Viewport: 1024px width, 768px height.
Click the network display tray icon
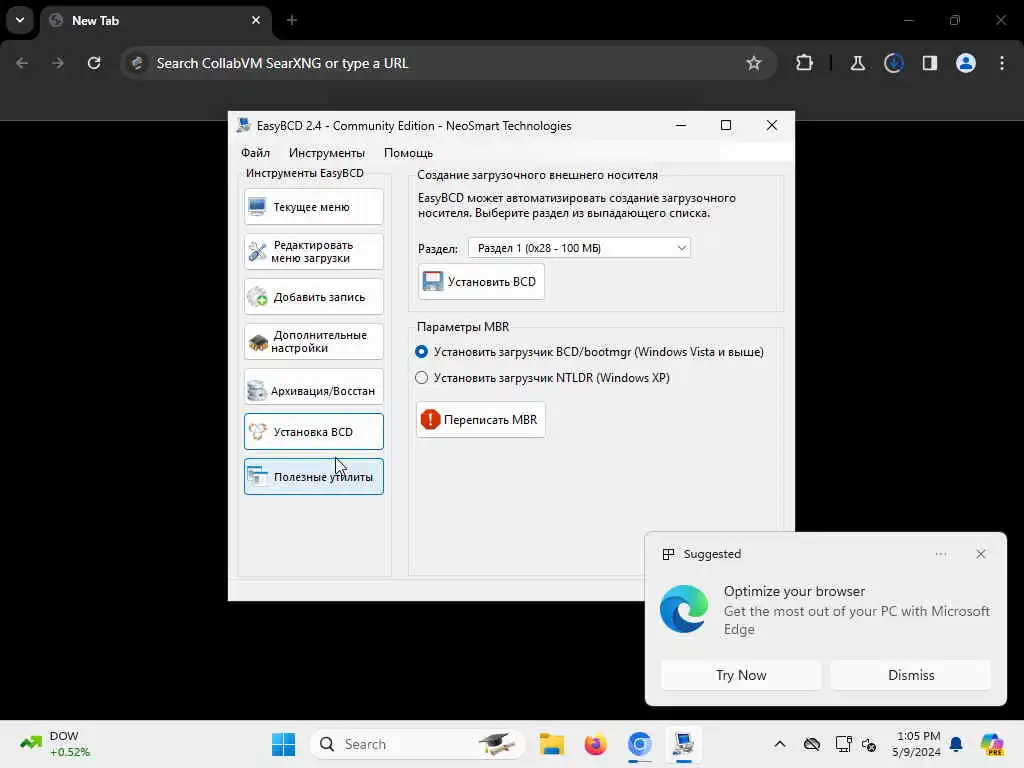[x=843, y=744]
